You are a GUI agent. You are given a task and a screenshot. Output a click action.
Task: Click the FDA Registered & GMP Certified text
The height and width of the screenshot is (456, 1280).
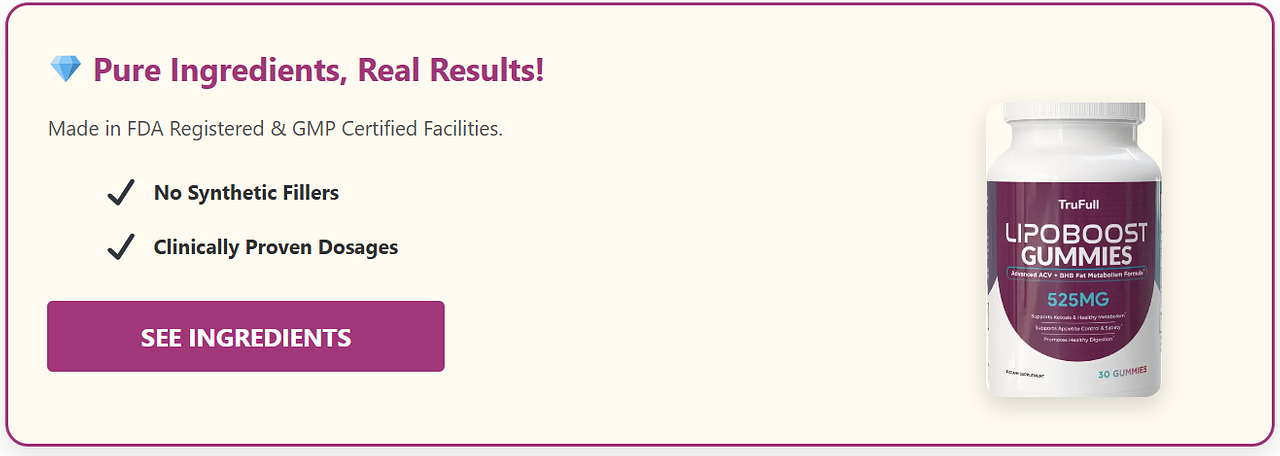coord(275,129)
